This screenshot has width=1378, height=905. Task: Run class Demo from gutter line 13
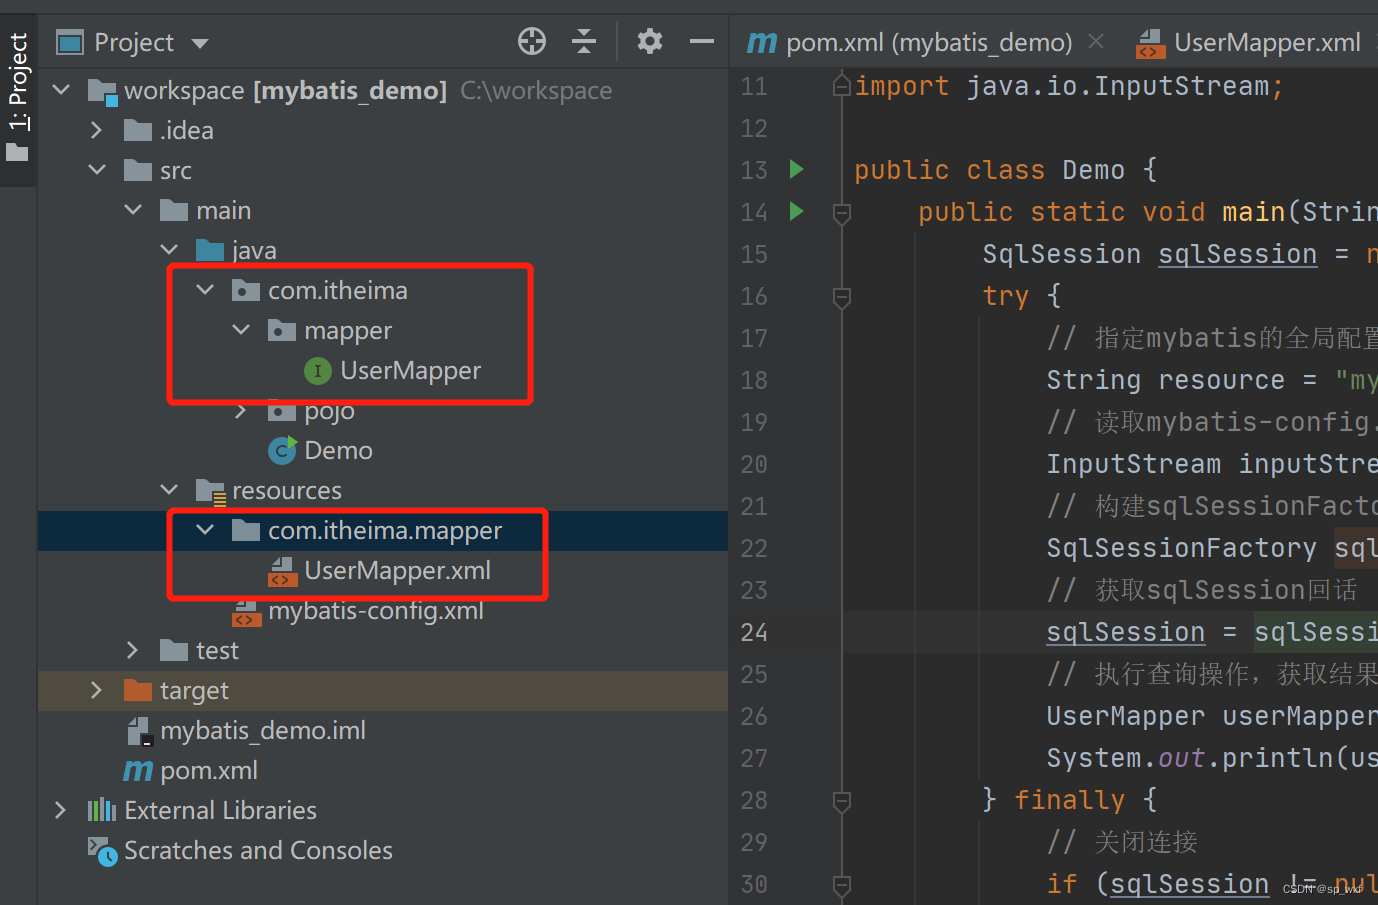pyautogui.click(x=797, y=169)
